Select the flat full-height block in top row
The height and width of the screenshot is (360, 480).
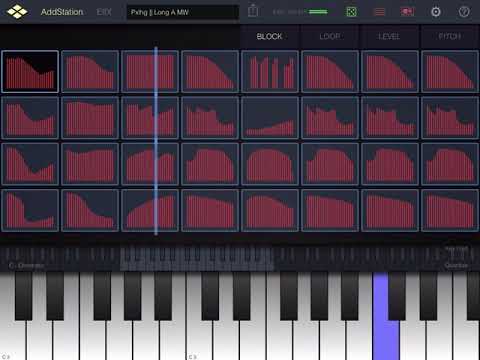150,71
